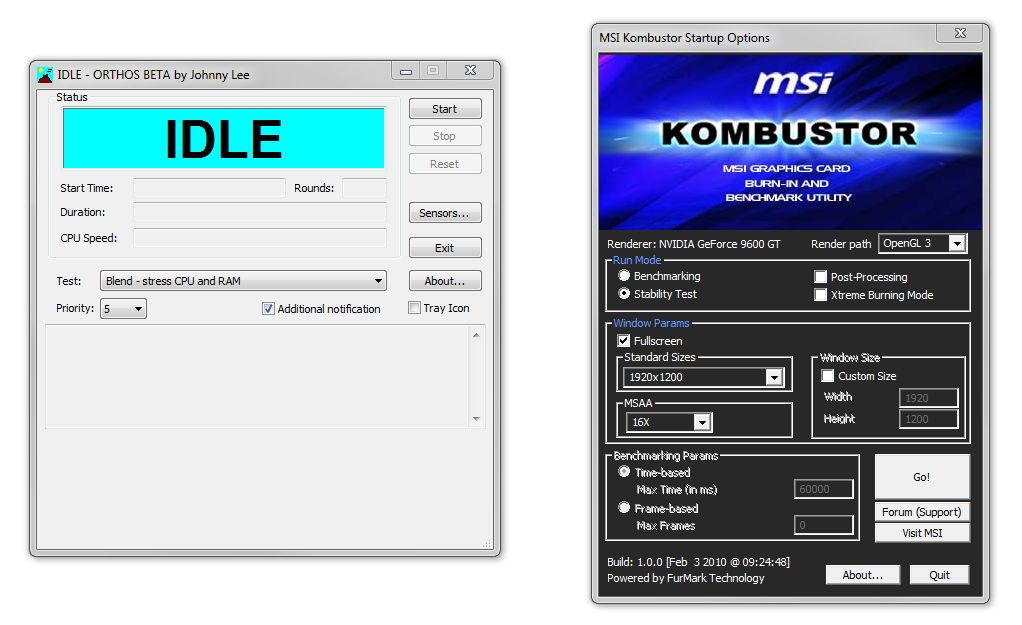Open the MSAA level dropdown
The image size is (1022, 625).
(x=669, y=422)
